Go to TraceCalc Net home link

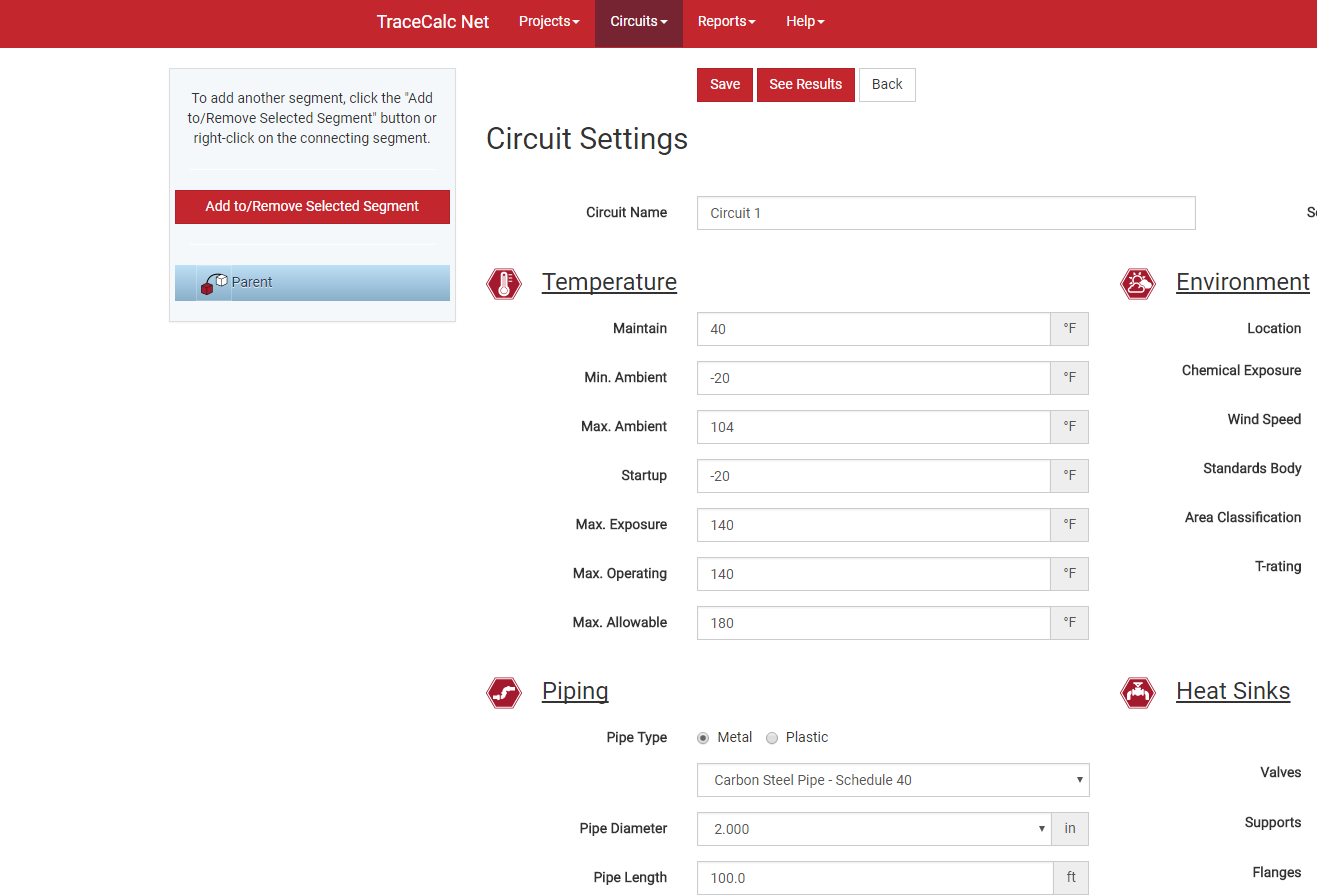click(x=433, y=22)
